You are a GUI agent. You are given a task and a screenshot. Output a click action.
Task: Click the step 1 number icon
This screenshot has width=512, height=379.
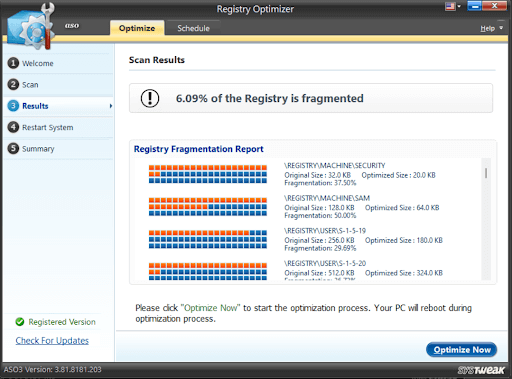coord(13,63)
